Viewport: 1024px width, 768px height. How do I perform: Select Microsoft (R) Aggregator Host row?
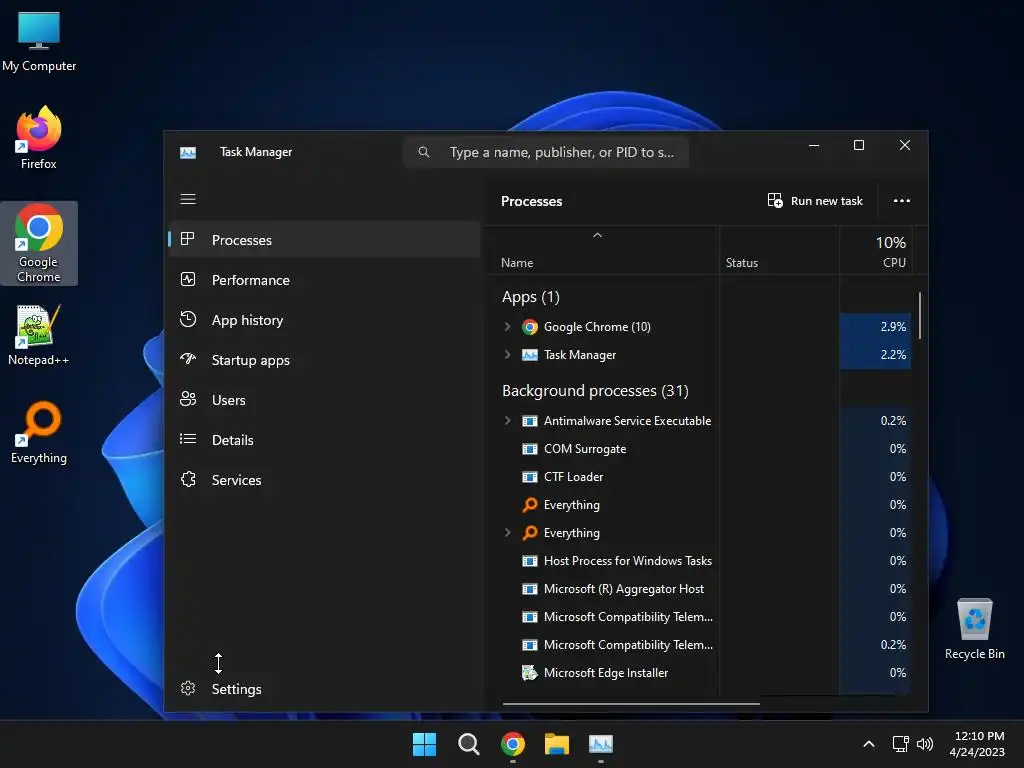pyautogui.click(x=699, y=588)
